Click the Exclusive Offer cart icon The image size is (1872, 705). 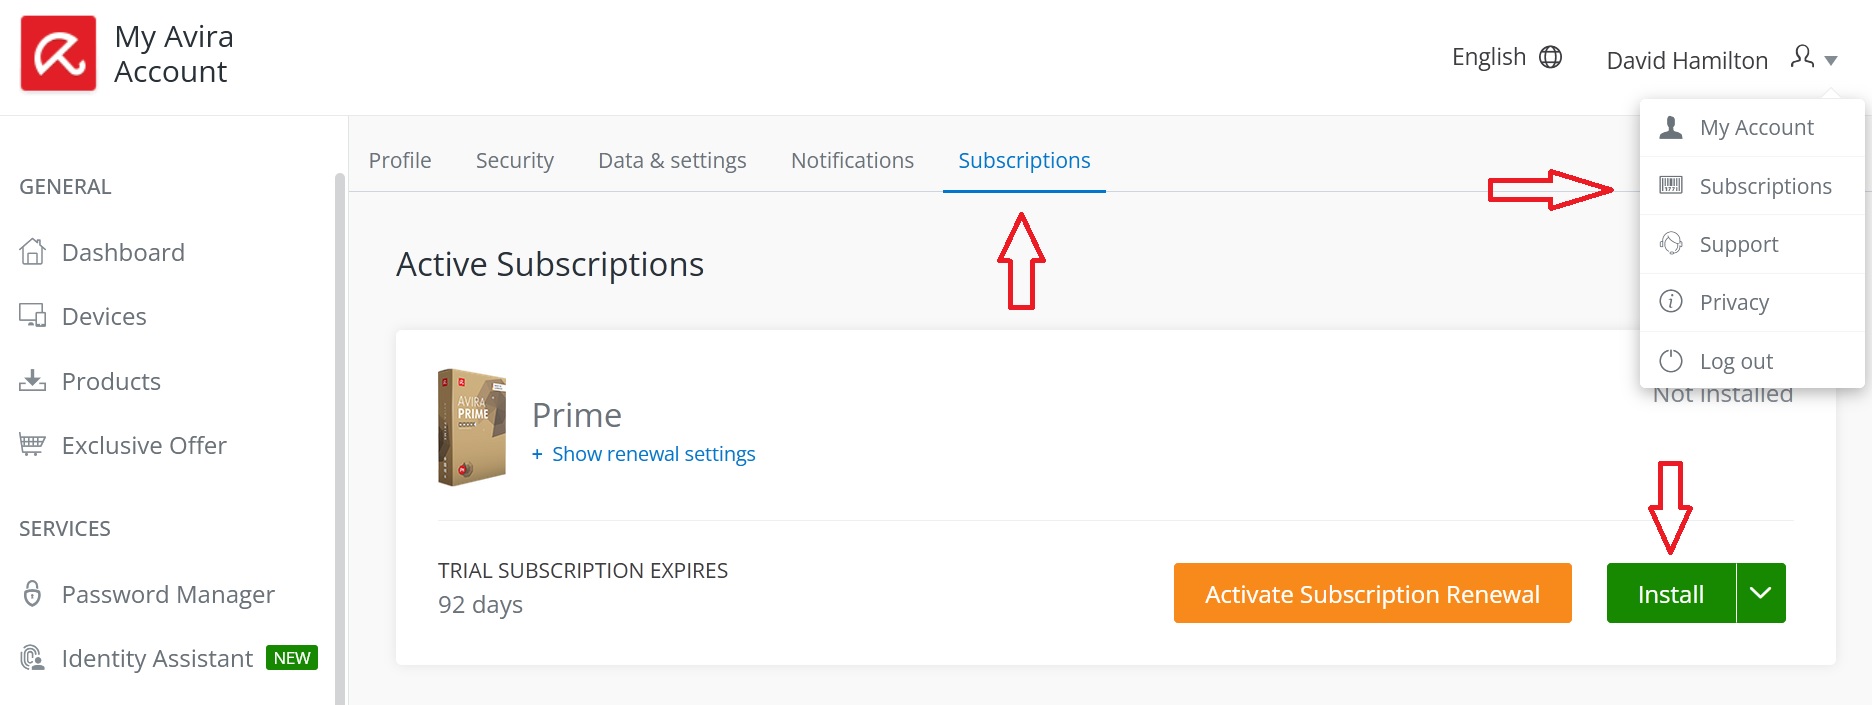click(33, 445)
